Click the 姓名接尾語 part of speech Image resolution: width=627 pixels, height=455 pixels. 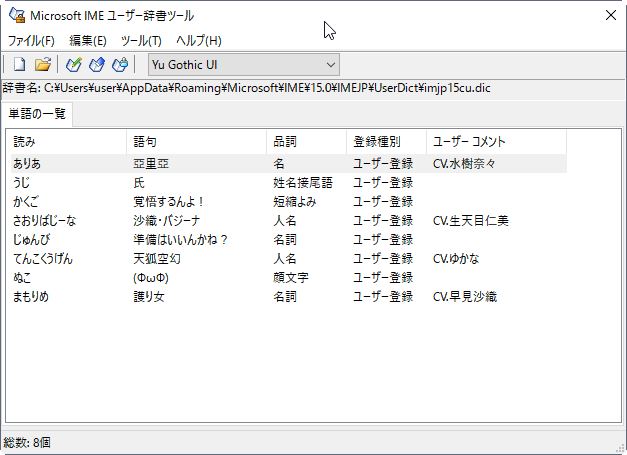click(x=303, y=183)
